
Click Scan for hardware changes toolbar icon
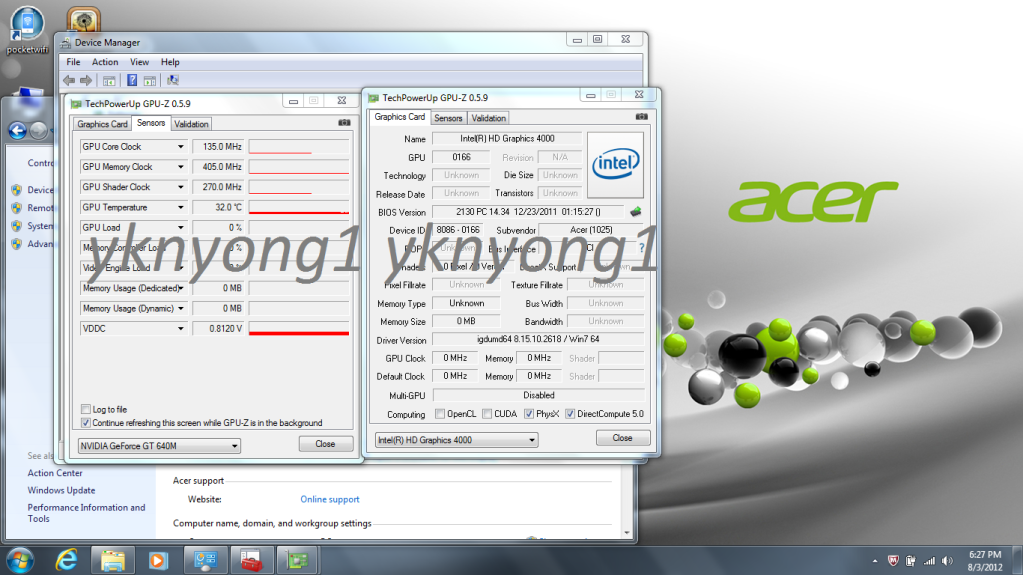pos(173,80)
